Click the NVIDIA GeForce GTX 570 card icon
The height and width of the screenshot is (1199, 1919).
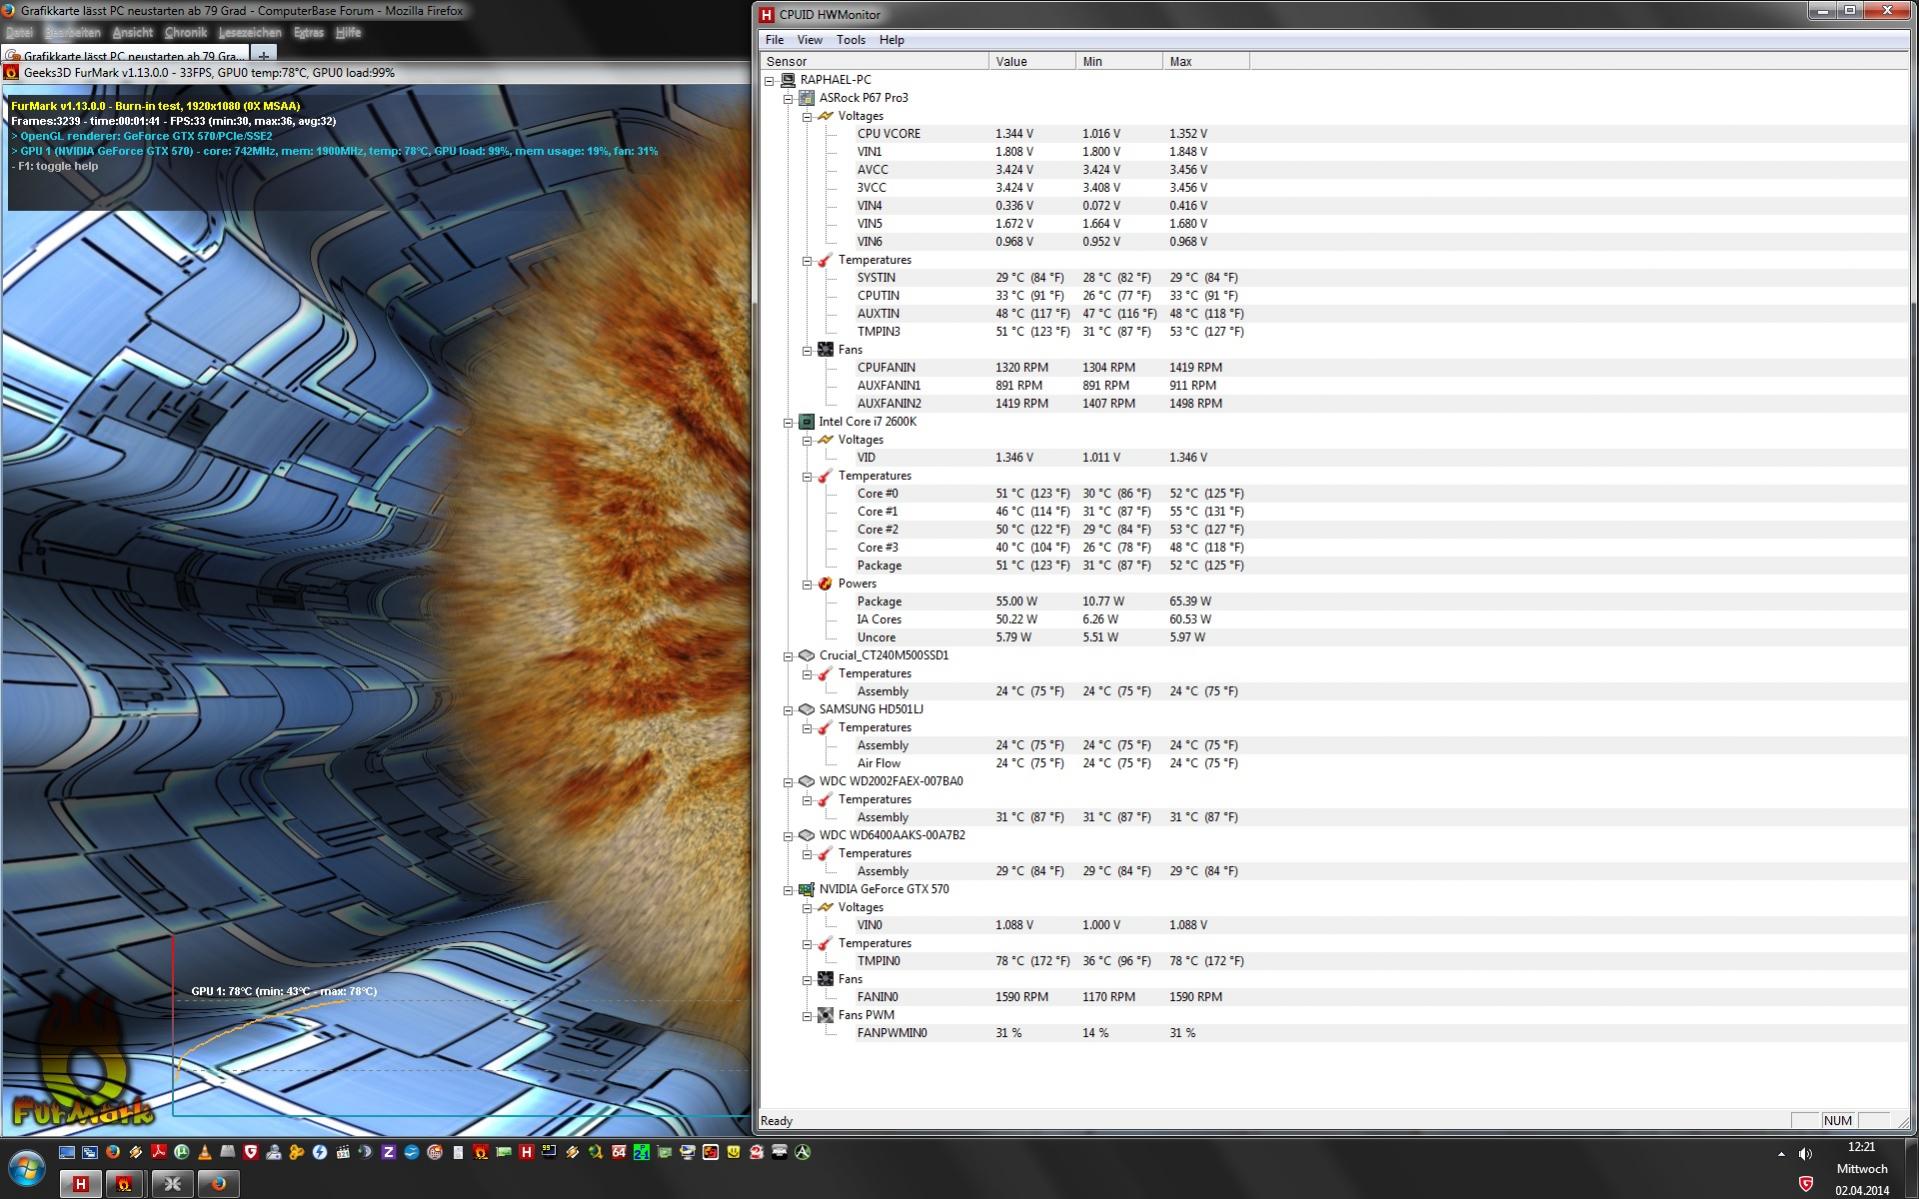[x=807, y=889]
